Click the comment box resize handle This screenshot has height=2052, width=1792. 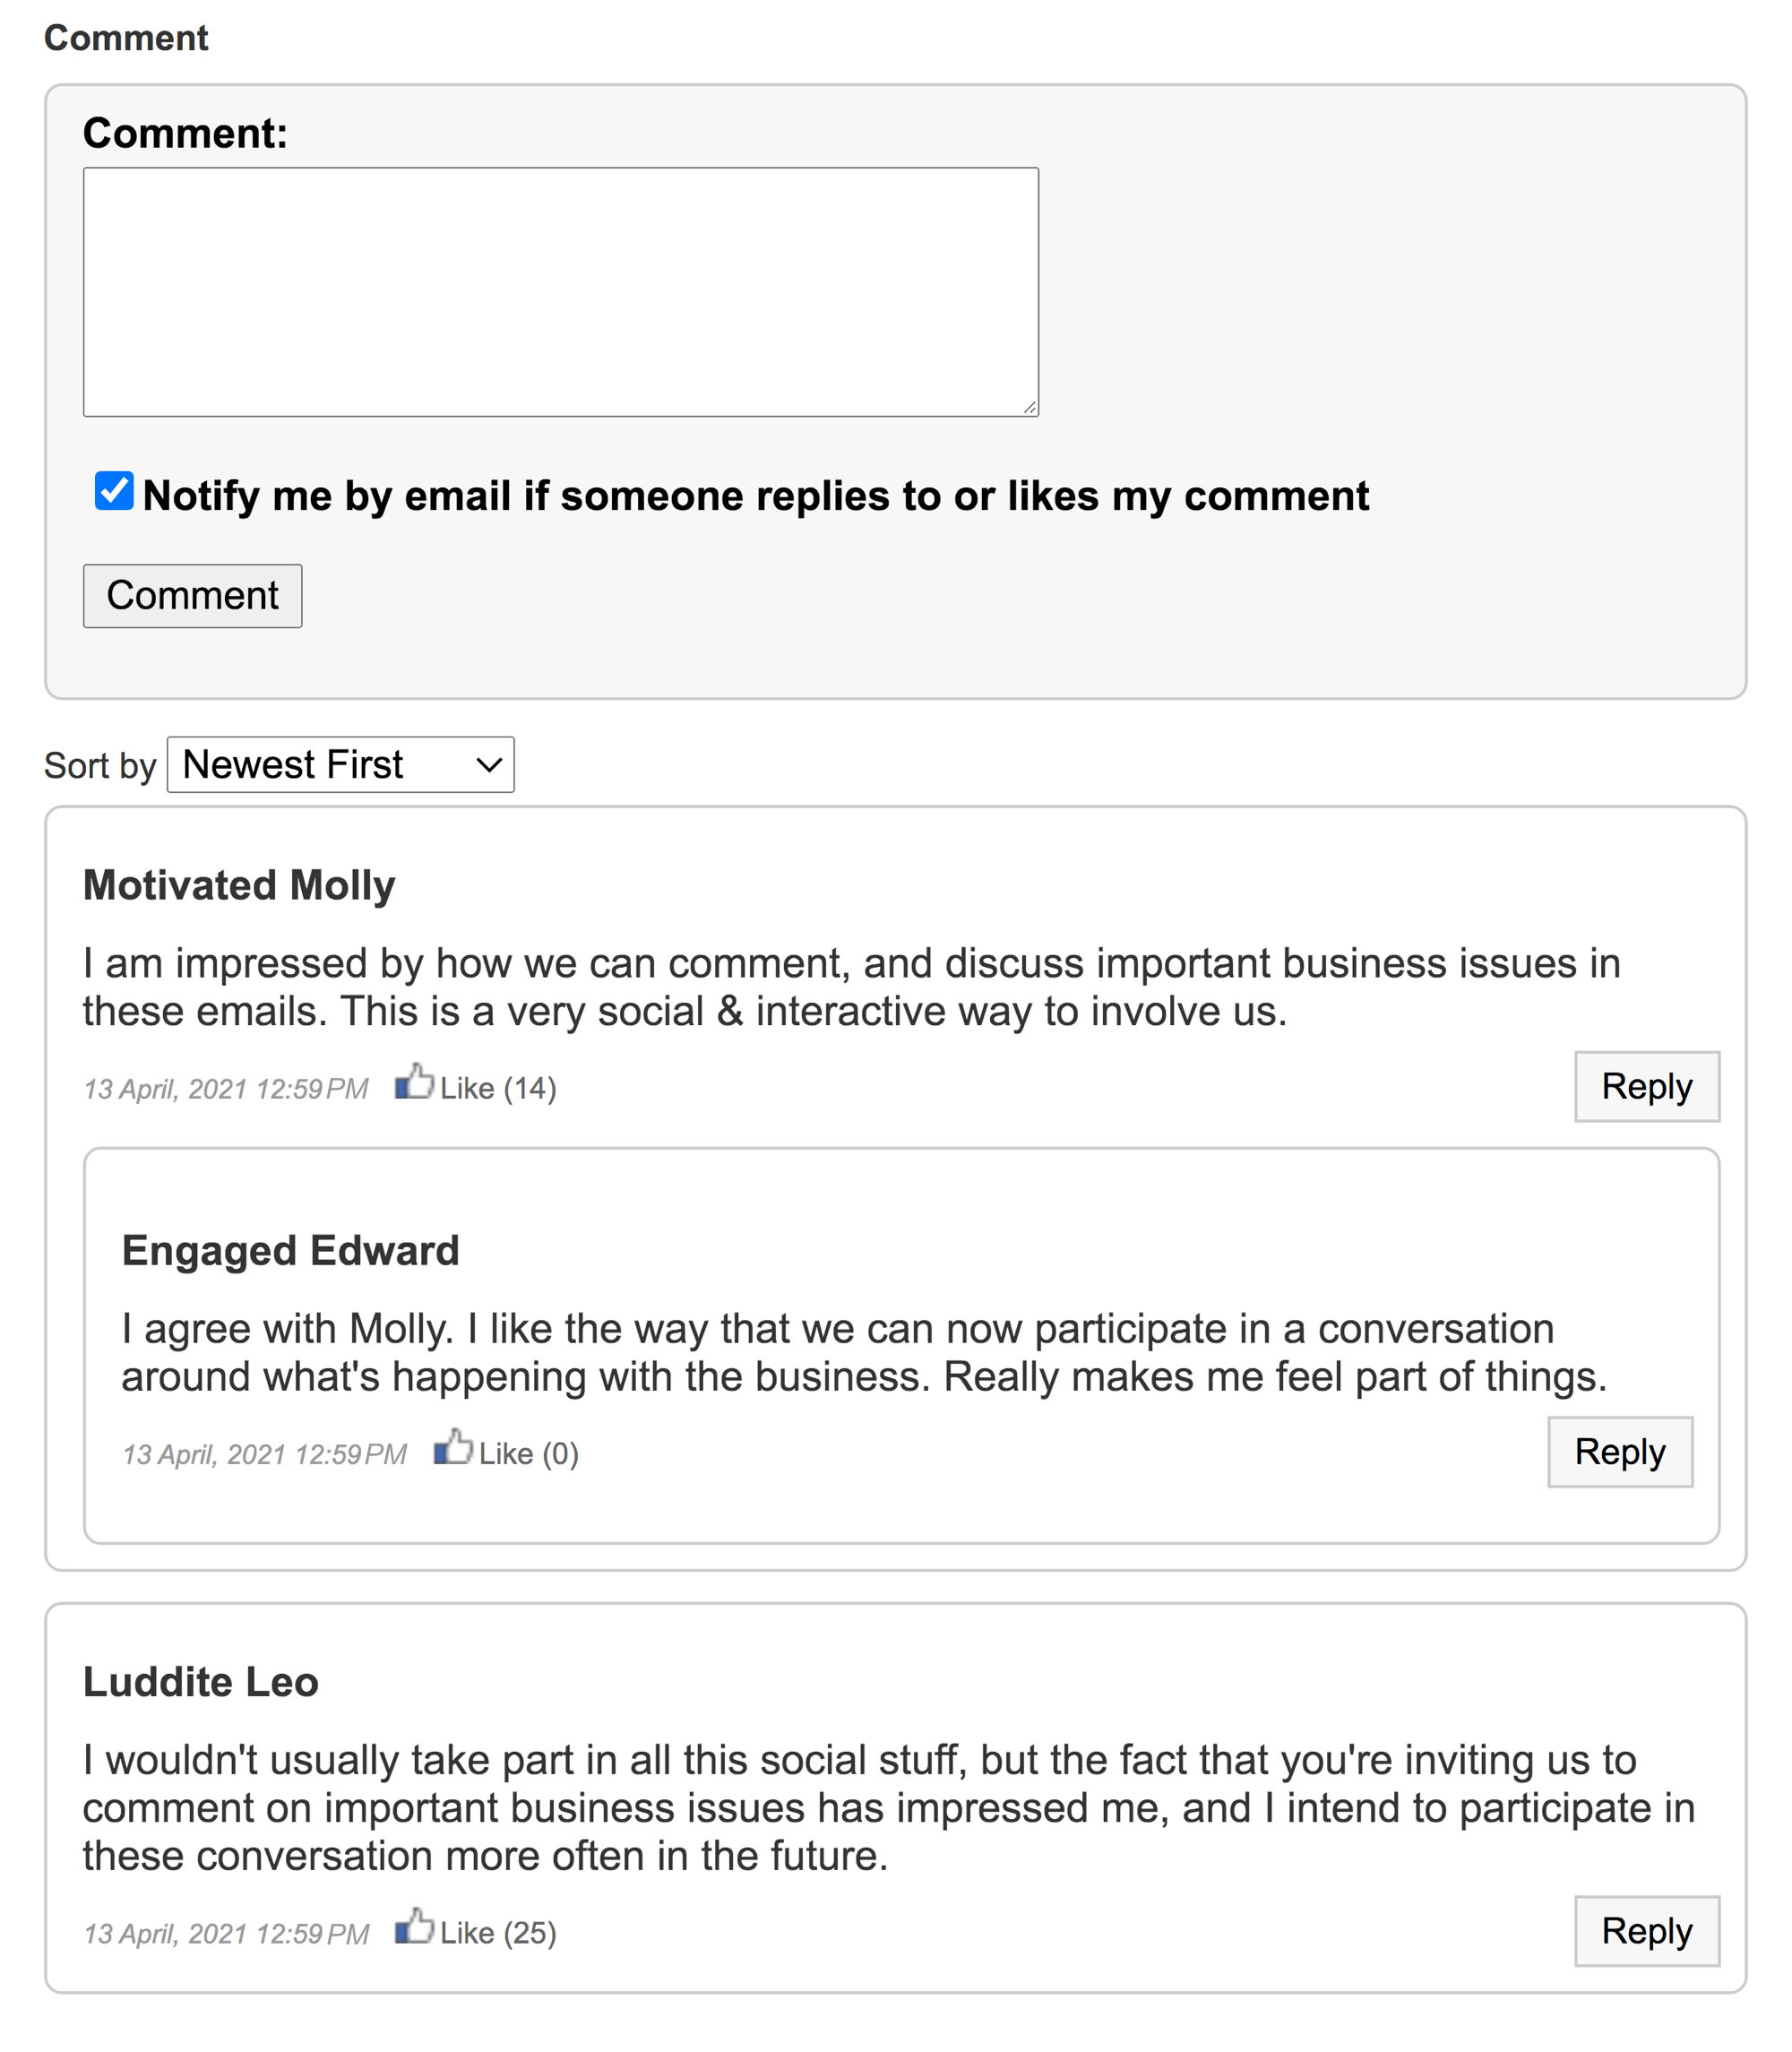click(1029, 407)
